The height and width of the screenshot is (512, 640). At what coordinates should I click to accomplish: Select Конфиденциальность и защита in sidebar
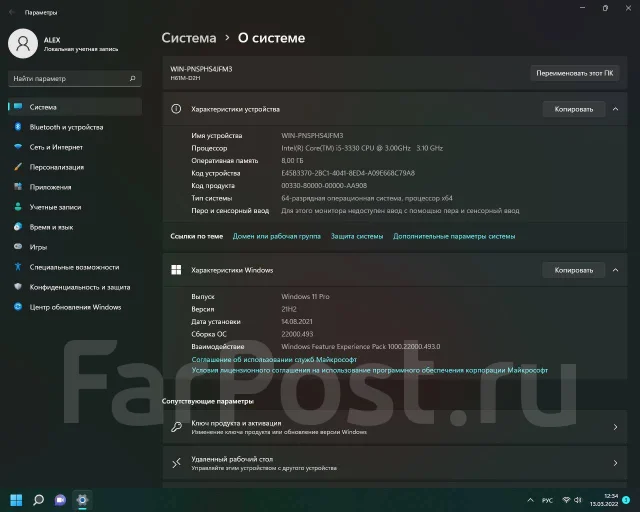(x=75, y=287)
